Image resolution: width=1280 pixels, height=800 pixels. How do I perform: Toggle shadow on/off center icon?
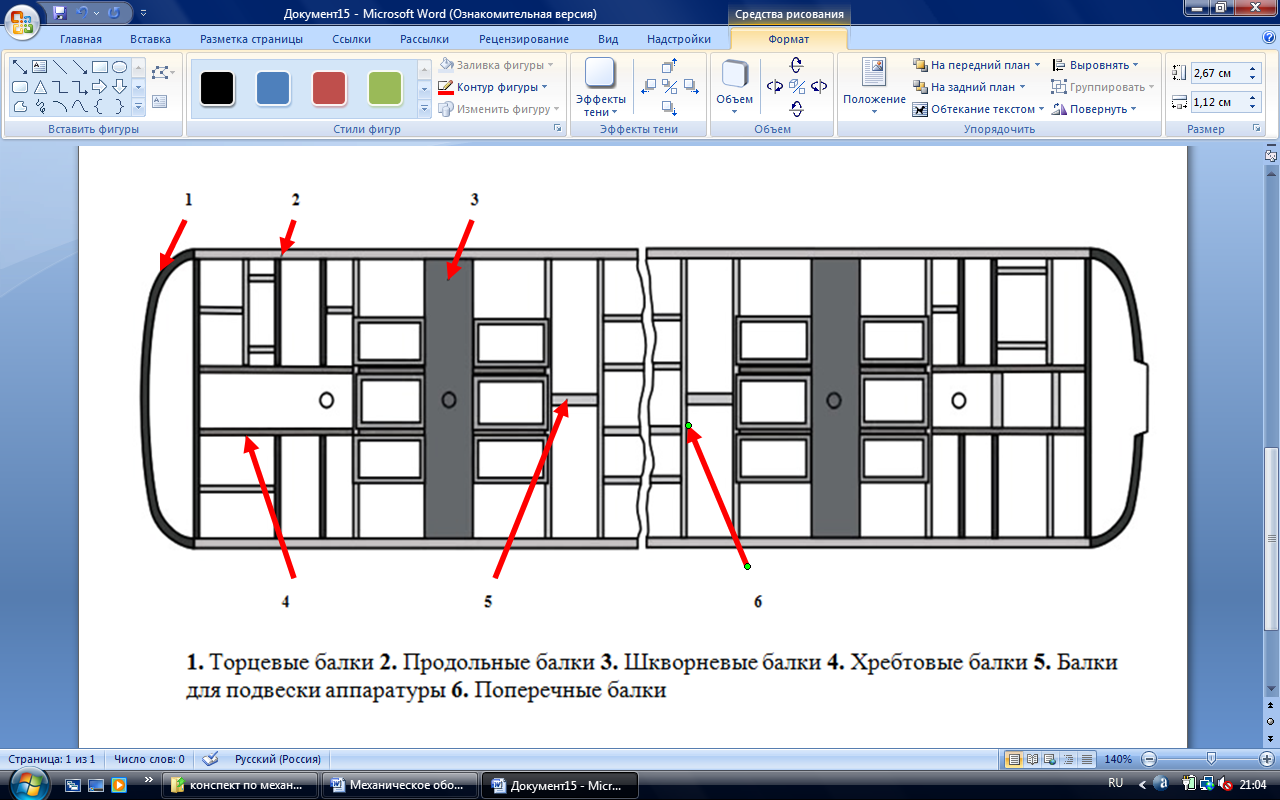click(670, 86)
